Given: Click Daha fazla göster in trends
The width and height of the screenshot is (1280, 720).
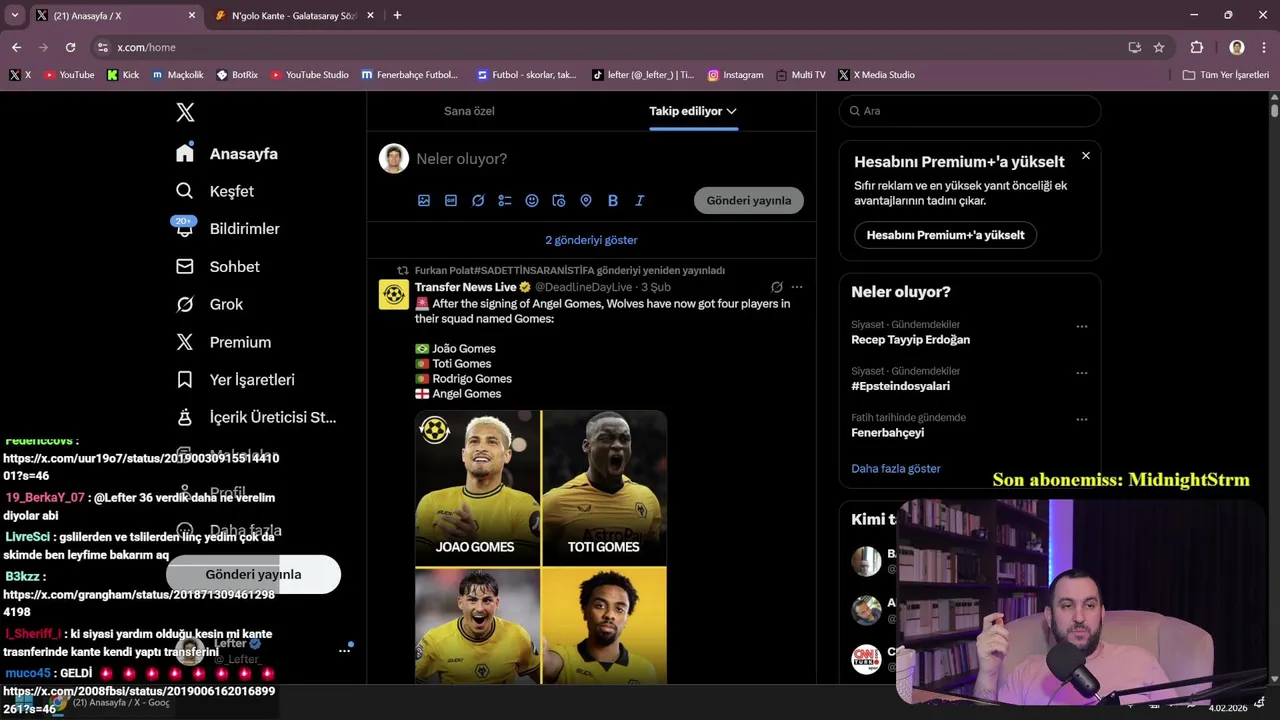Looking at the screenshot, I should coord(896,468).
